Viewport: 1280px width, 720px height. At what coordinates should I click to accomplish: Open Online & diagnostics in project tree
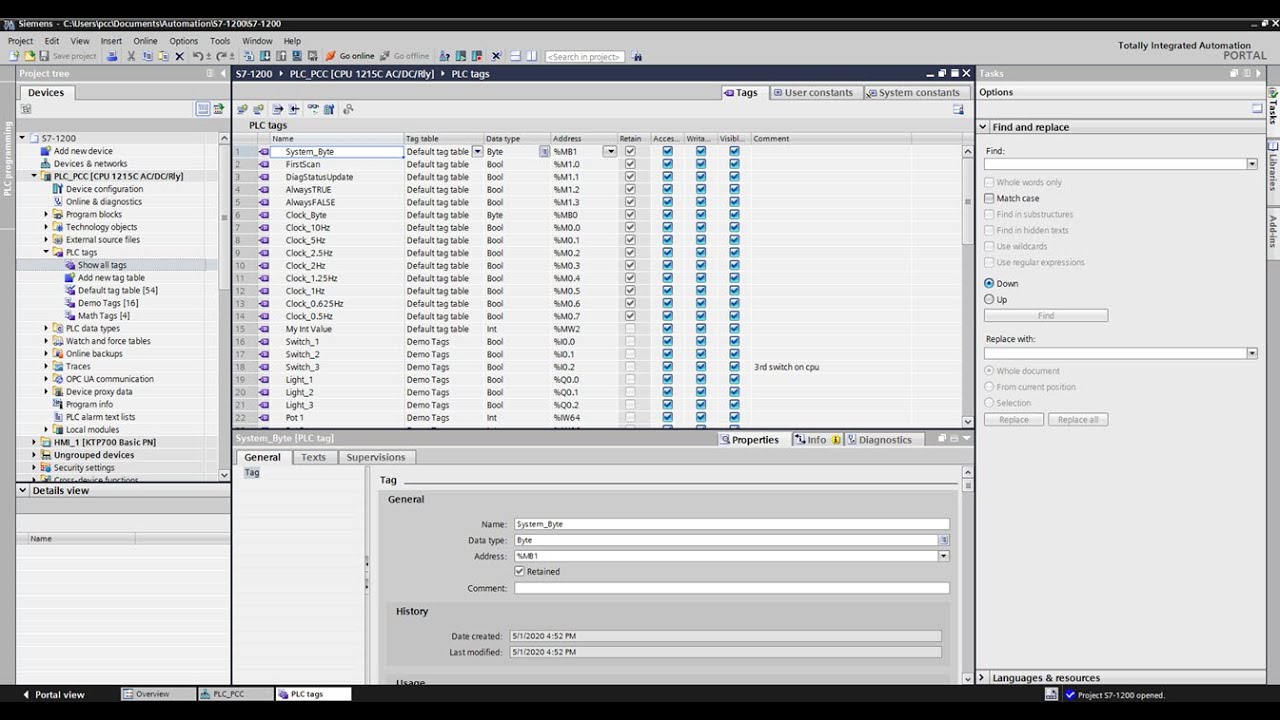[x=103, y=202]
